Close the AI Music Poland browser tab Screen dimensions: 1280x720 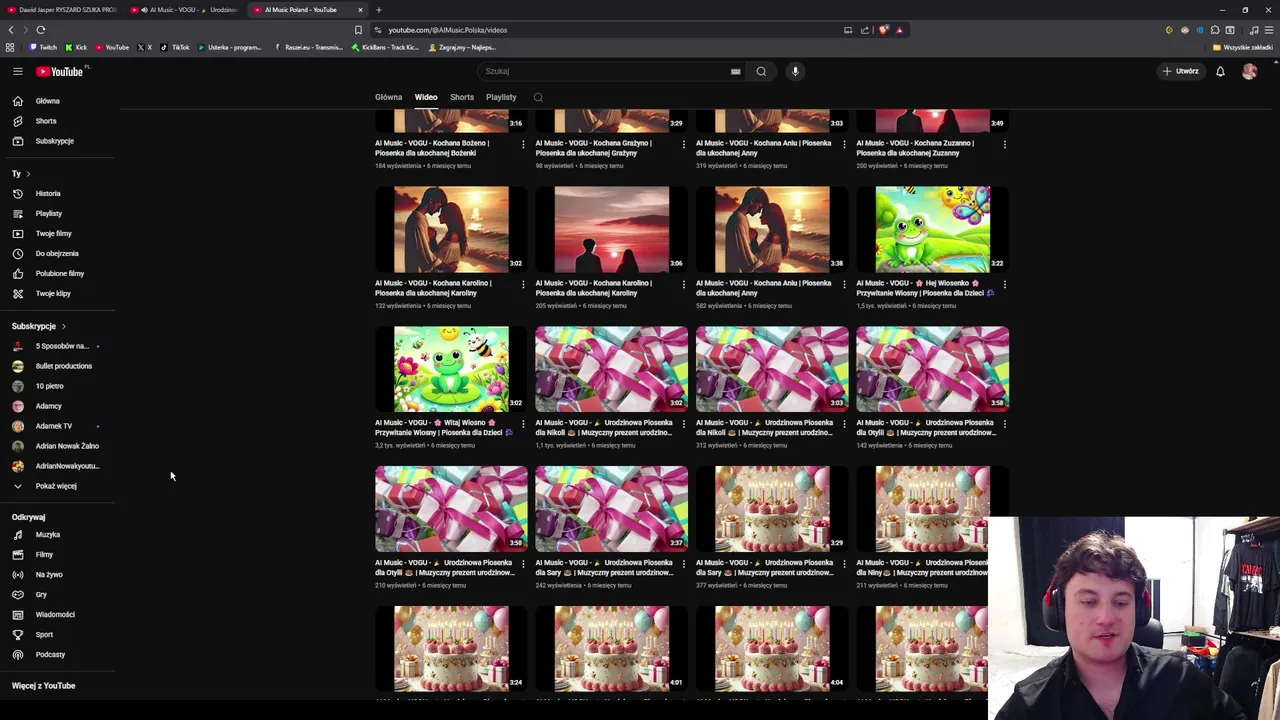[360, 10]
